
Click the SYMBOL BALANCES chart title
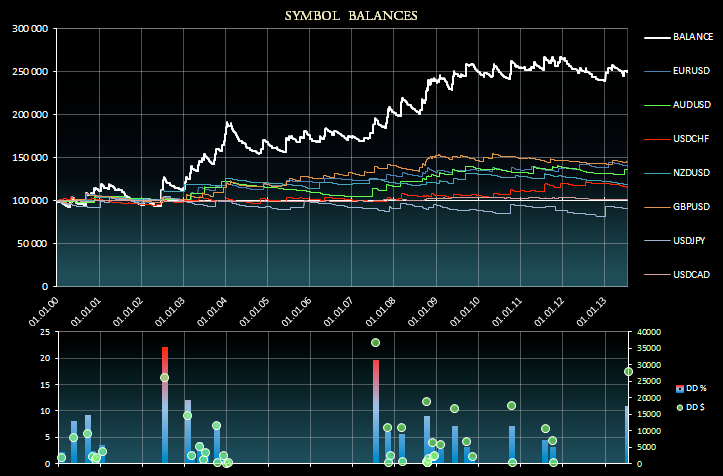point(351,16)
